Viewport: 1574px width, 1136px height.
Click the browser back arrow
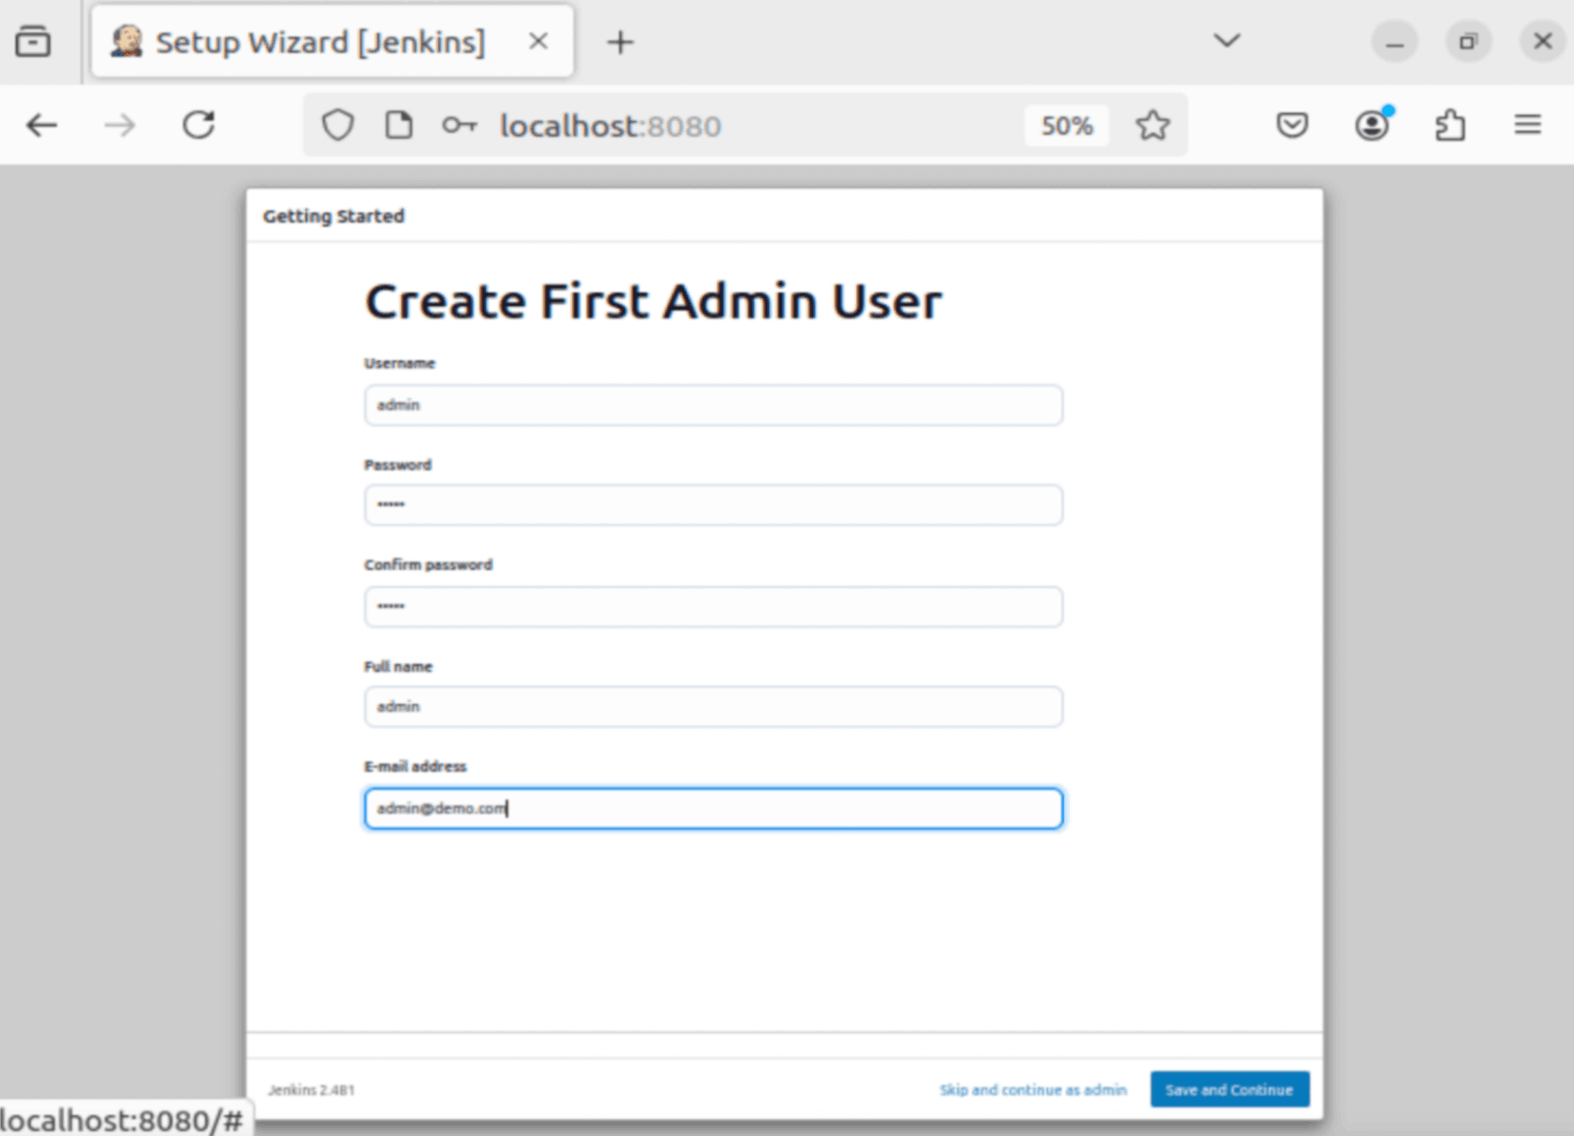(42, 126)
